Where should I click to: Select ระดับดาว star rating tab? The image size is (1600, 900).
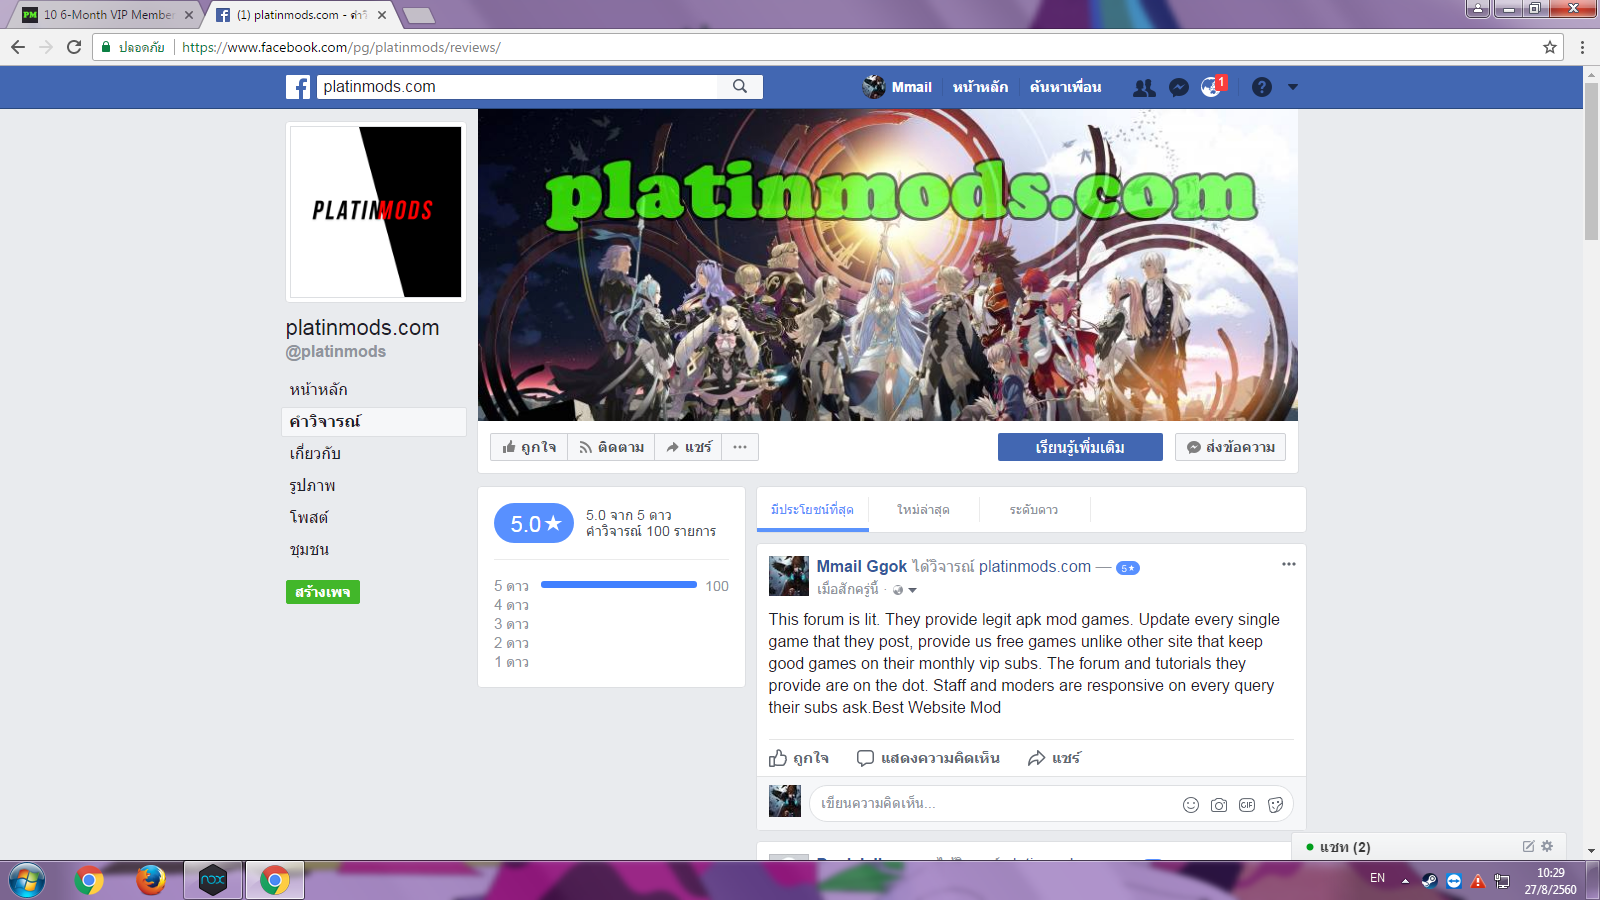1034,510
